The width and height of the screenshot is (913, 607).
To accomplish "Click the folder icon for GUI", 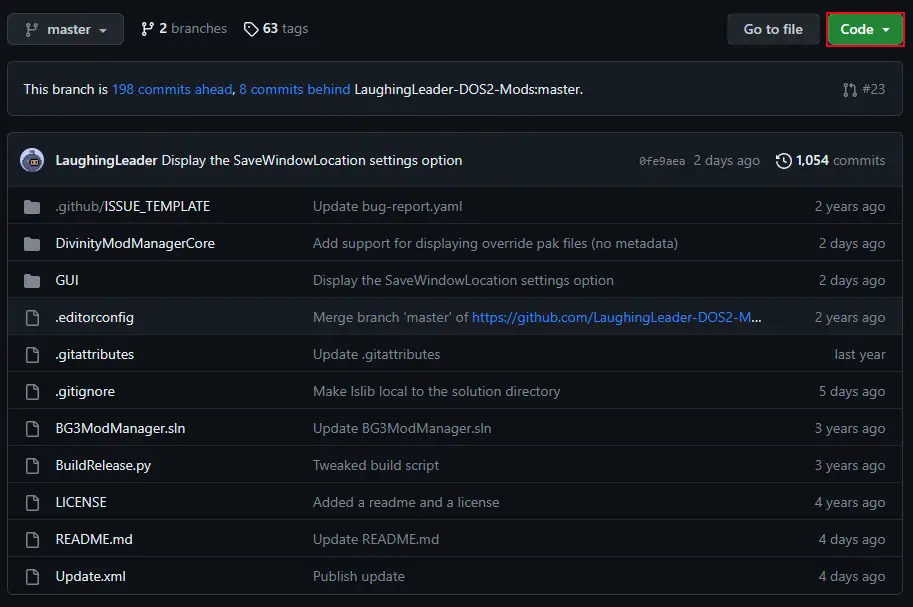I will (x=32, y=281).
